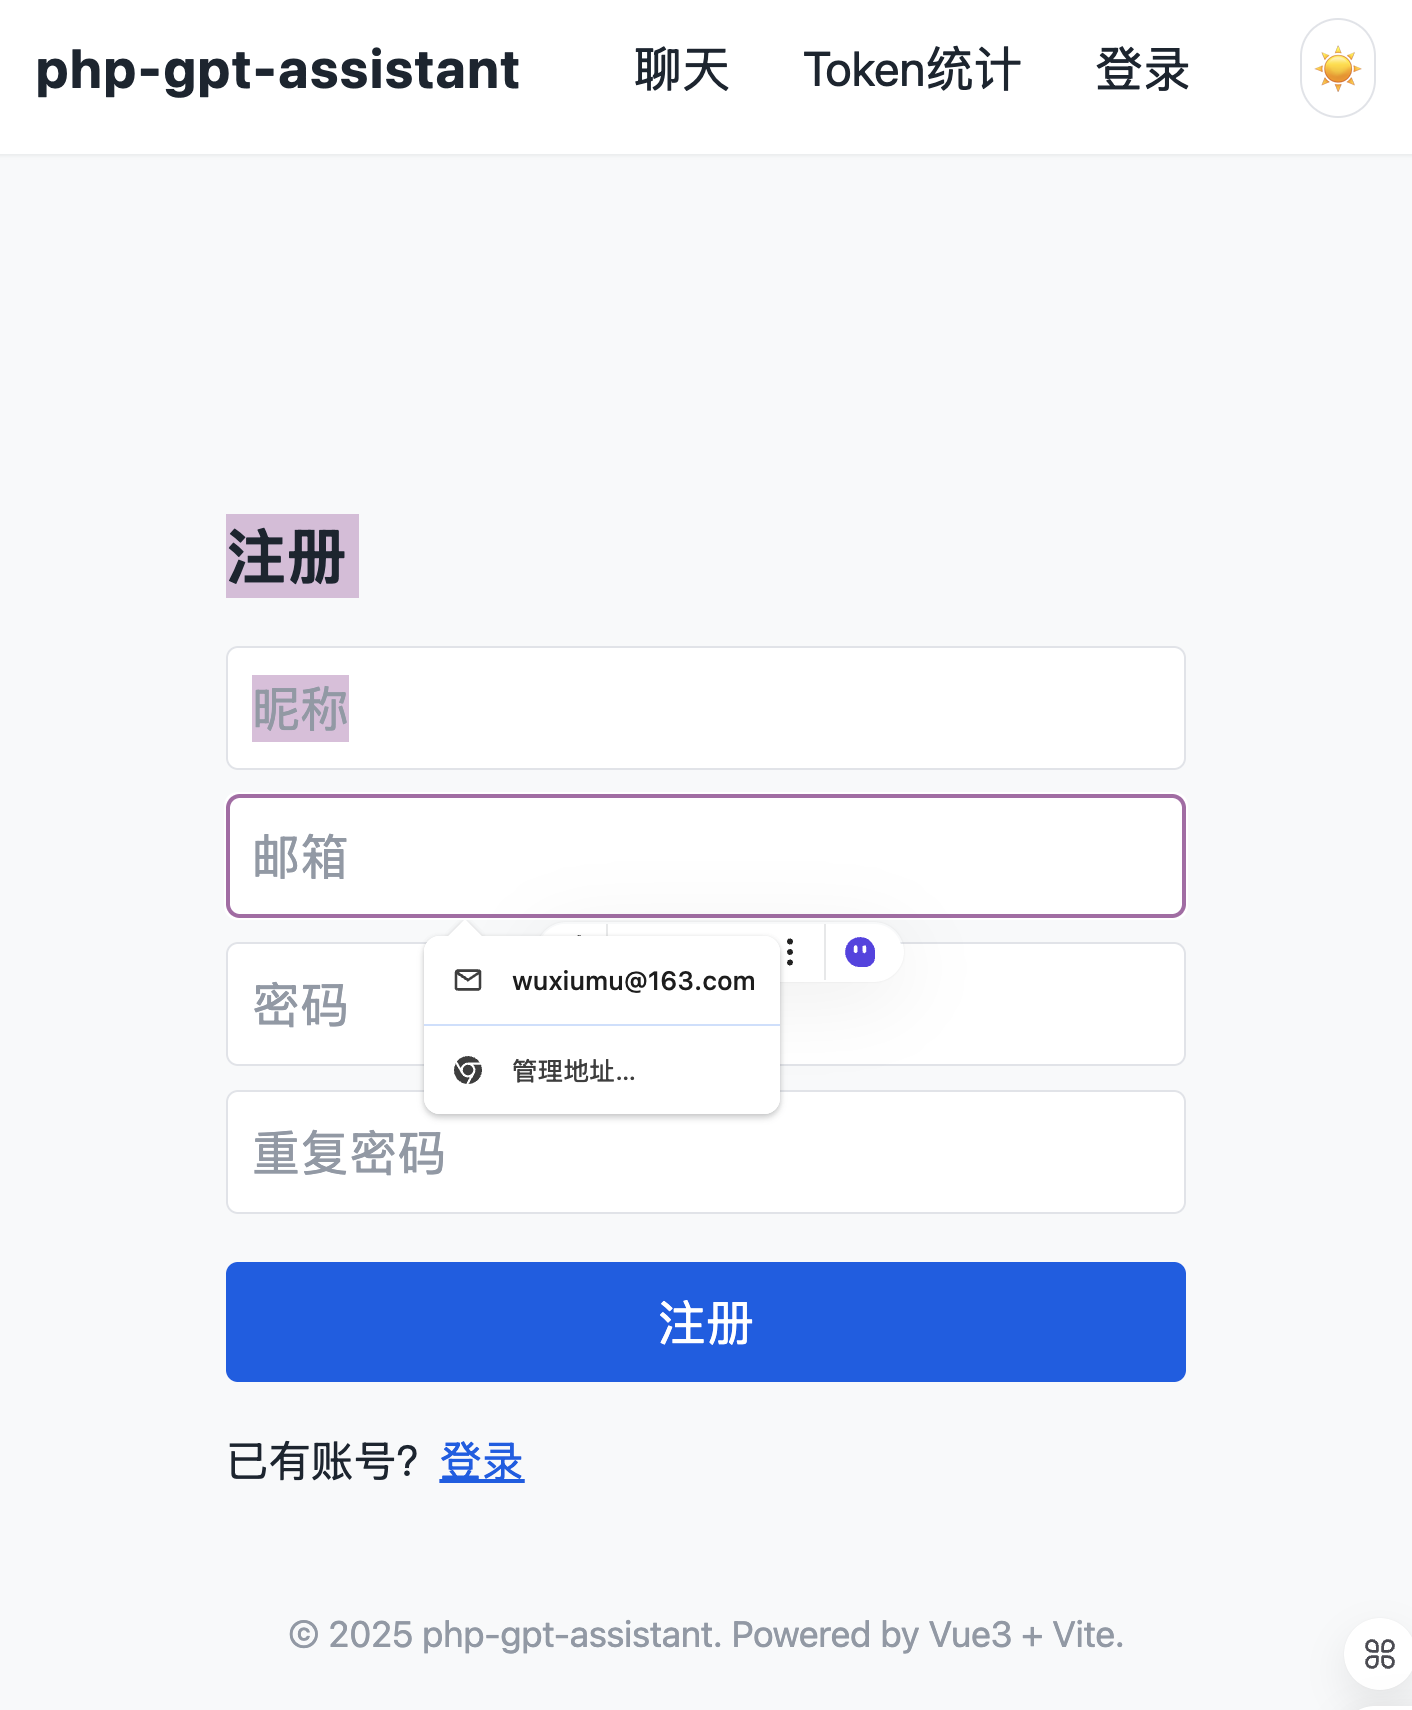This screenshot has width=1412, height=1710.
Task: Open 登录 in the top navigation
Action: pos(1142,70)
